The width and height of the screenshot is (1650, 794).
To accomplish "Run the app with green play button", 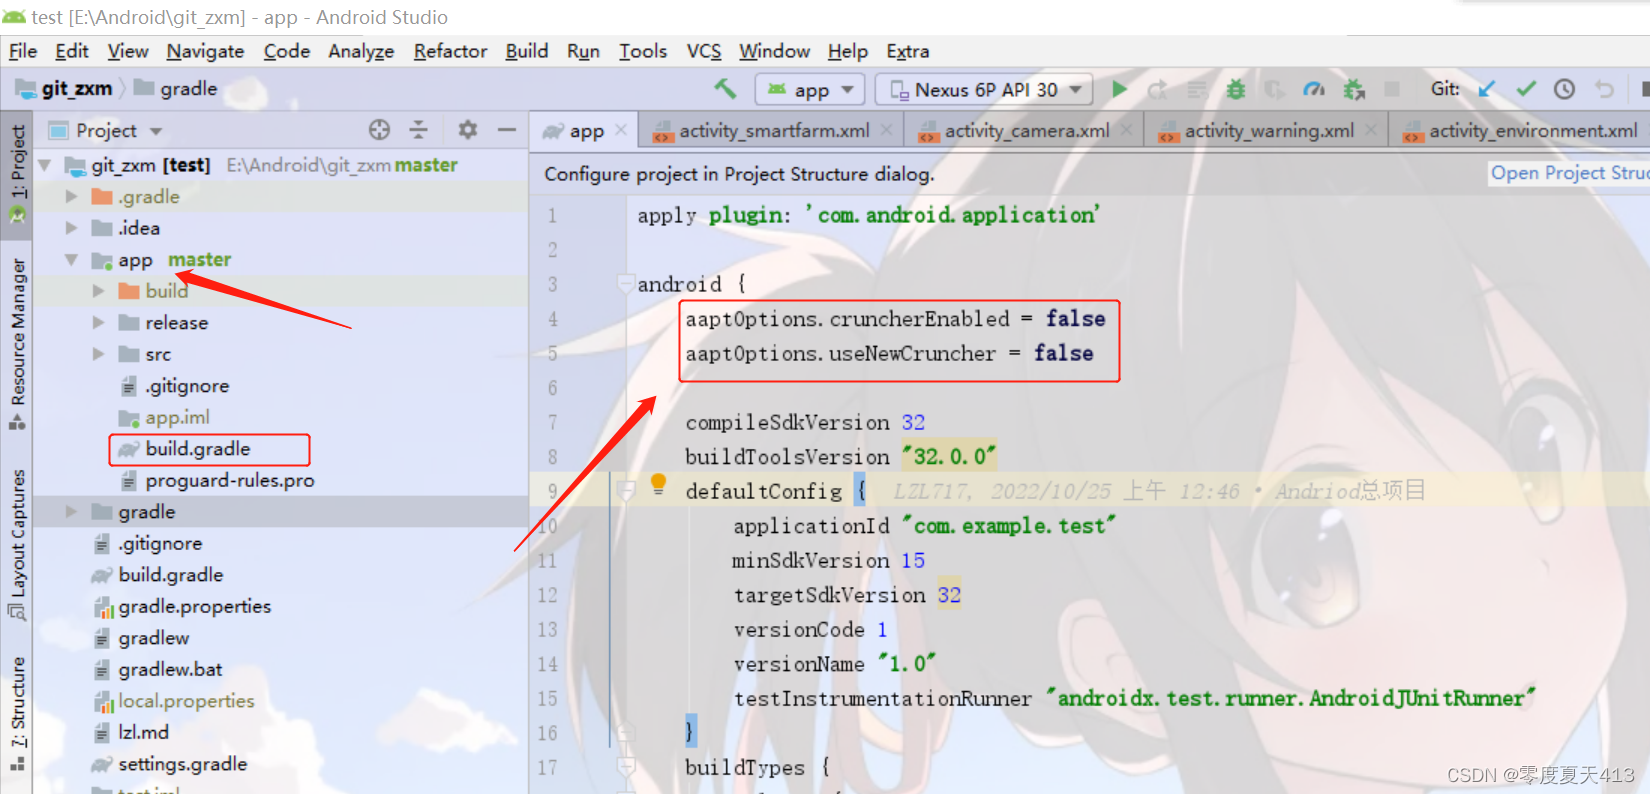I will [1119, 89].
